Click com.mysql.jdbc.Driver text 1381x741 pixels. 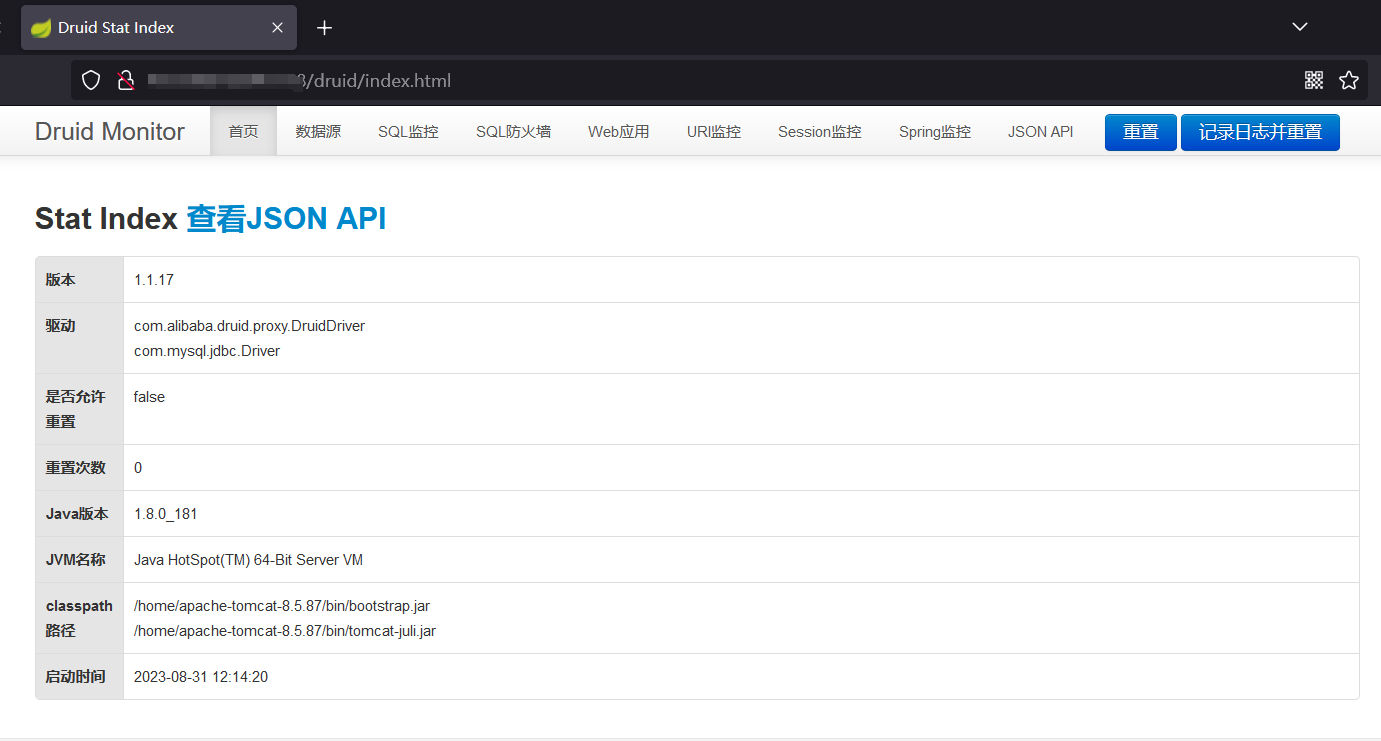click(x=207, y=351)
